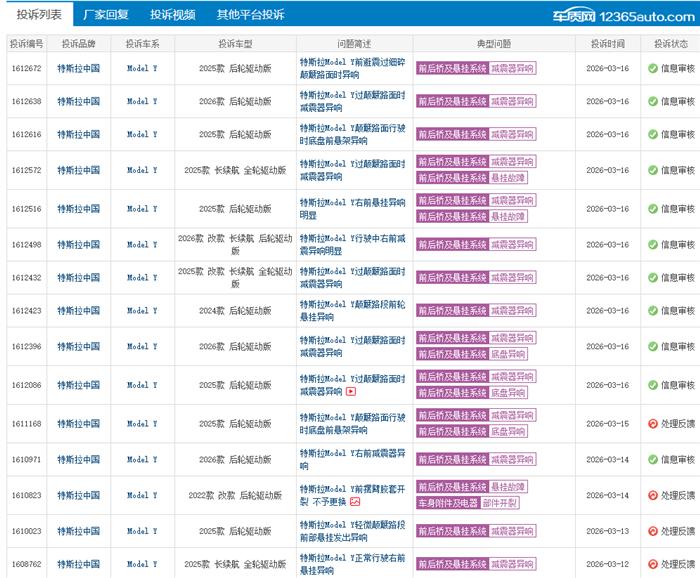This screenshot has height=578, width=700.
Task: Click the red status icon for complaint 1610023
Action: pyautogui.click(x=652, y=531)
